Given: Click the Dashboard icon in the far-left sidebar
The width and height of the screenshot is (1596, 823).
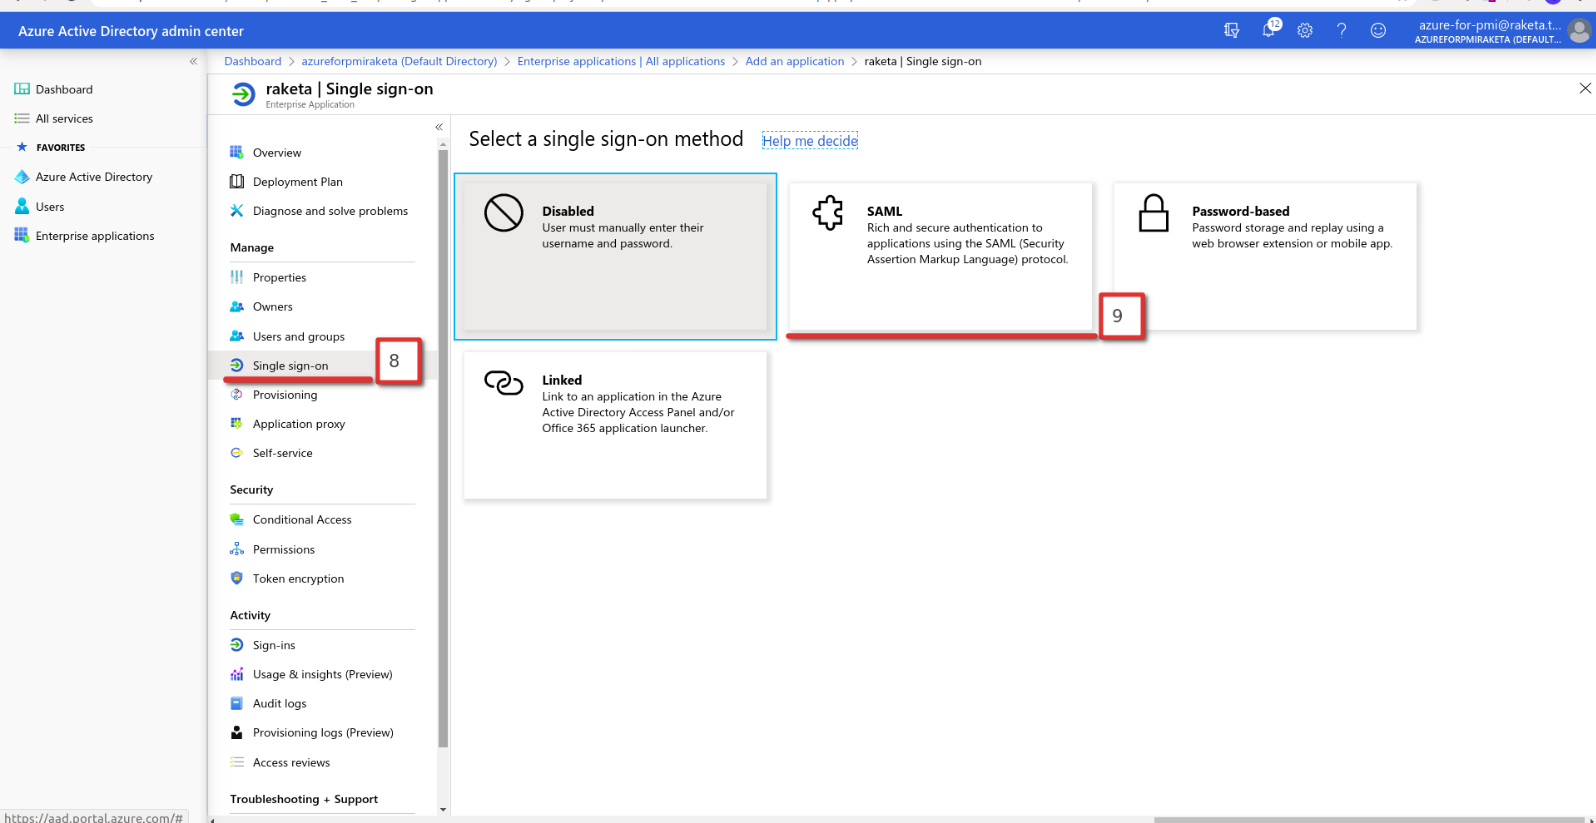Looking at the screenshot, I should pos(22,89).
